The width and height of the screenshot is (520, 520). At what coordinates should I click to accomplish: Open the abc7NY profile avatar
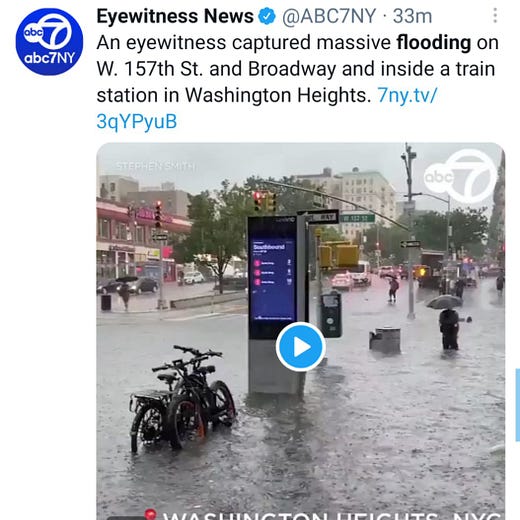pos(49,42)
